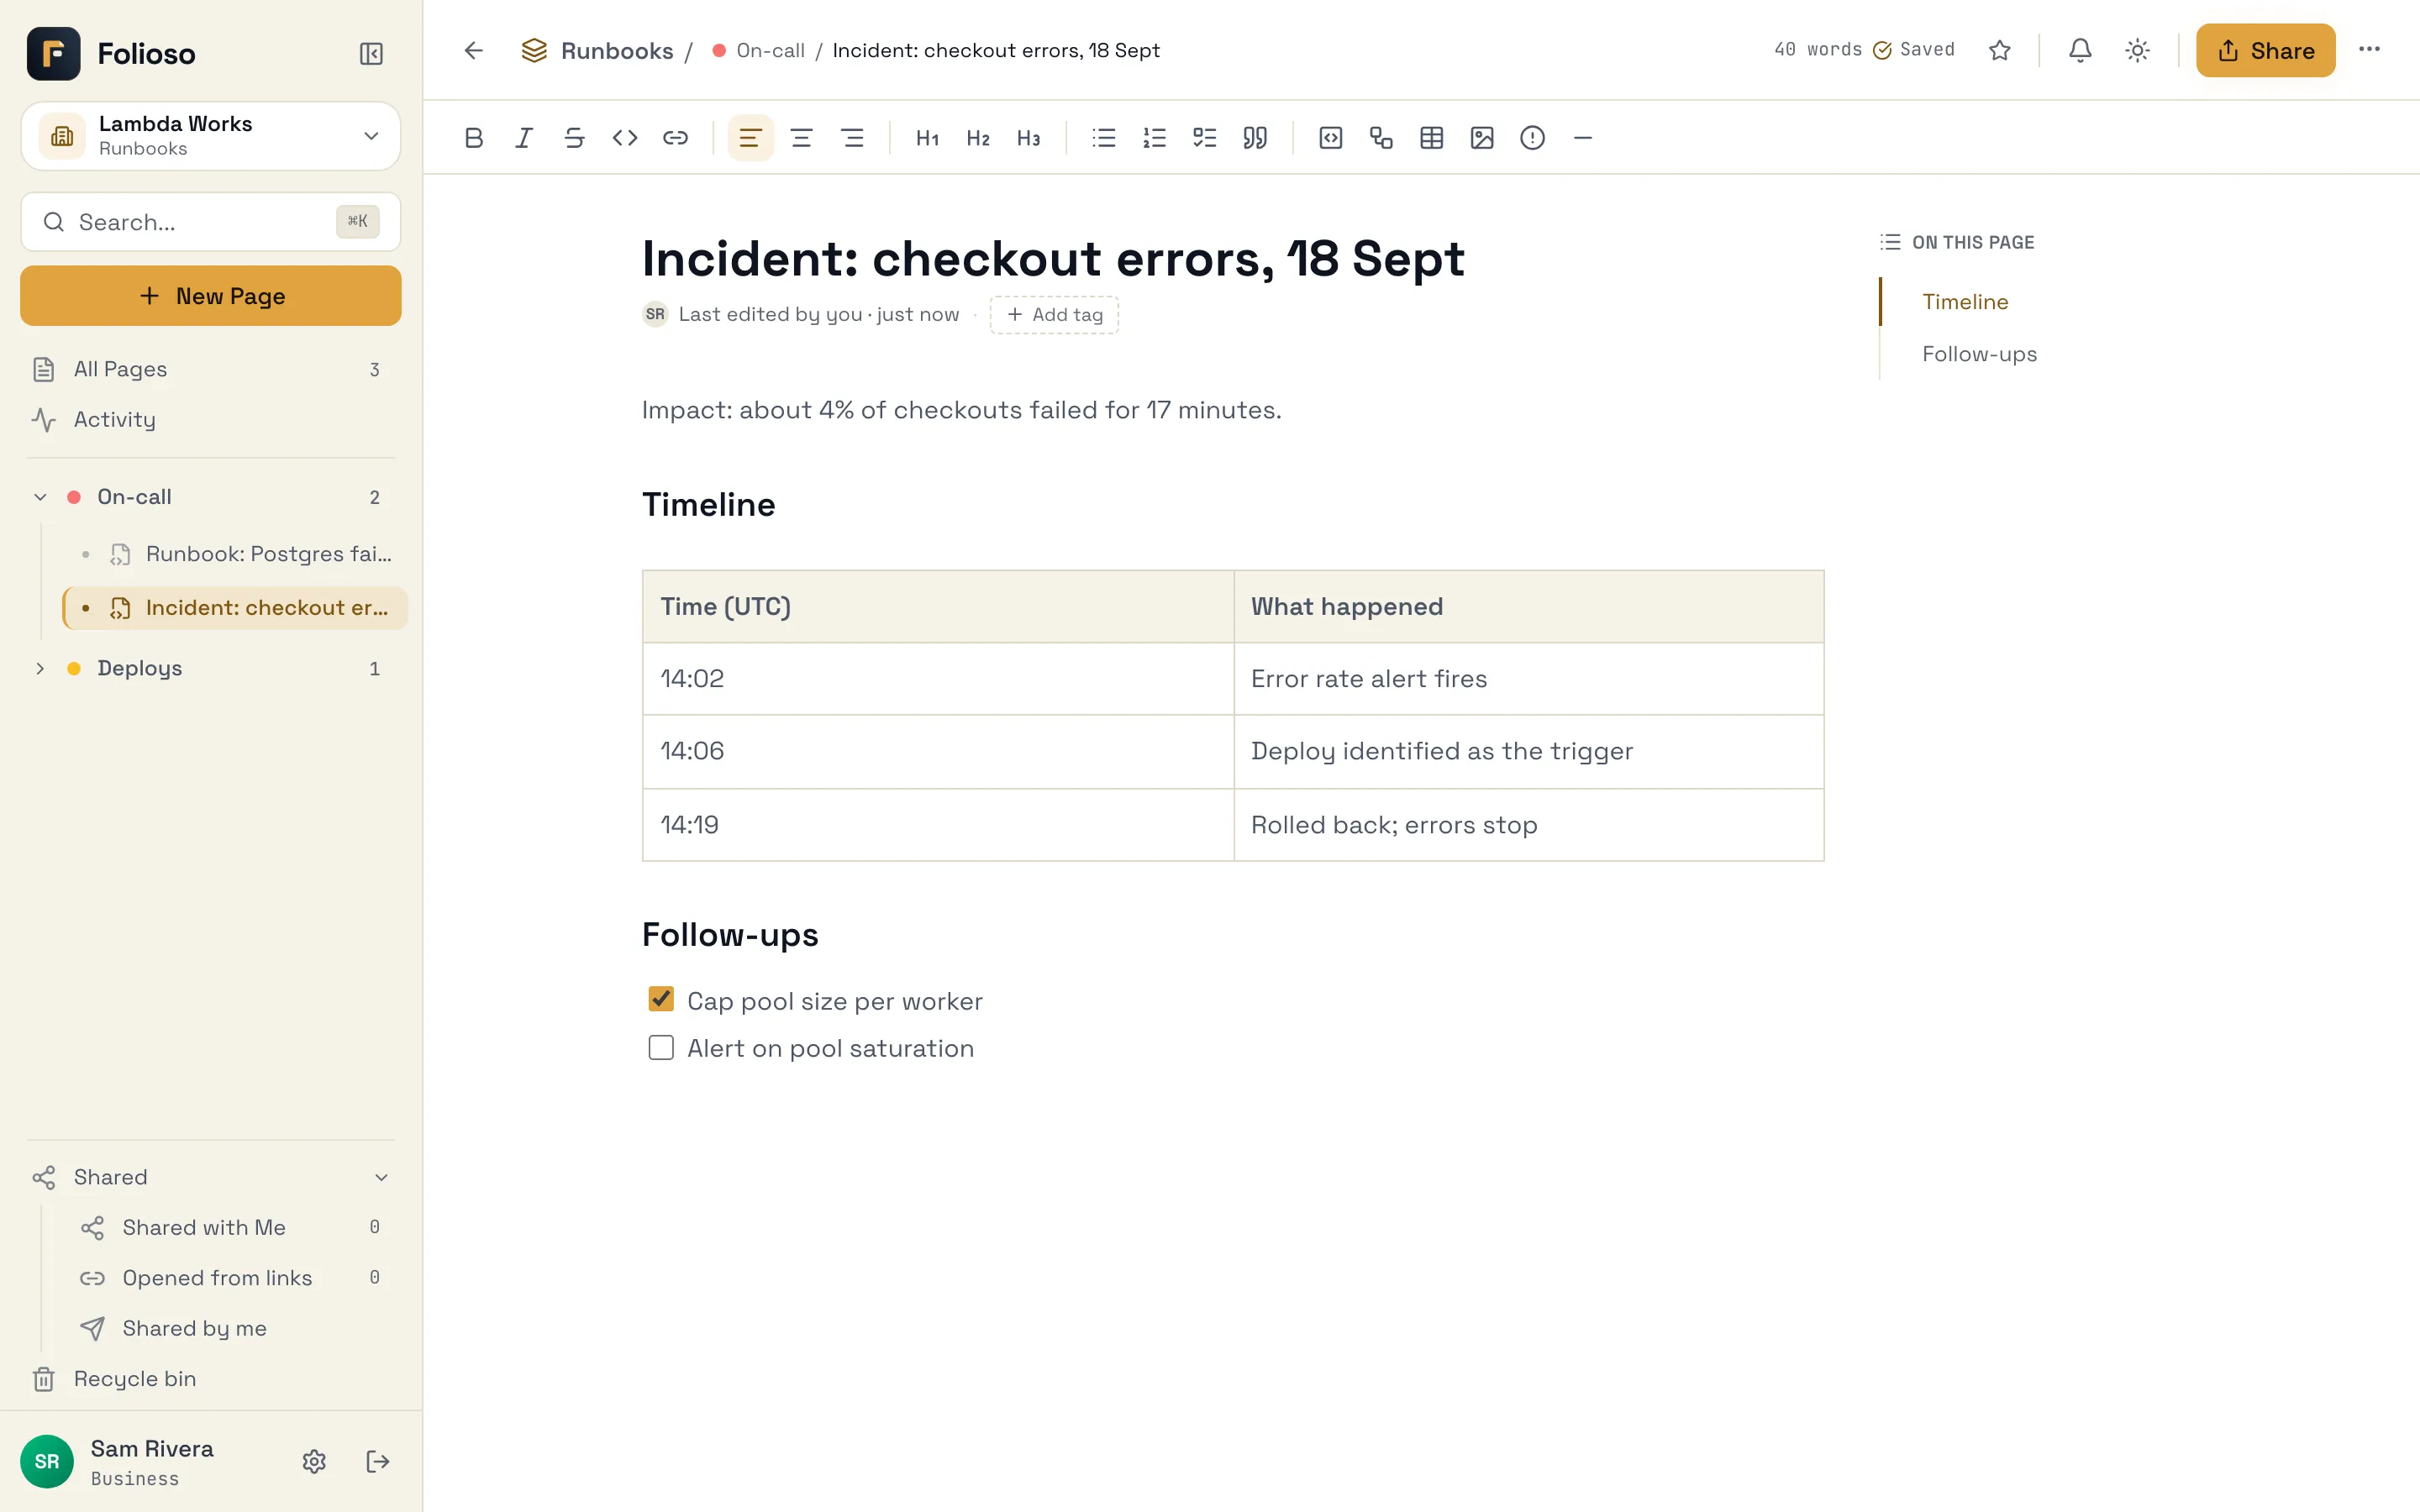Go back with the arrow button
The image size is (2420, 1512).
473,50
